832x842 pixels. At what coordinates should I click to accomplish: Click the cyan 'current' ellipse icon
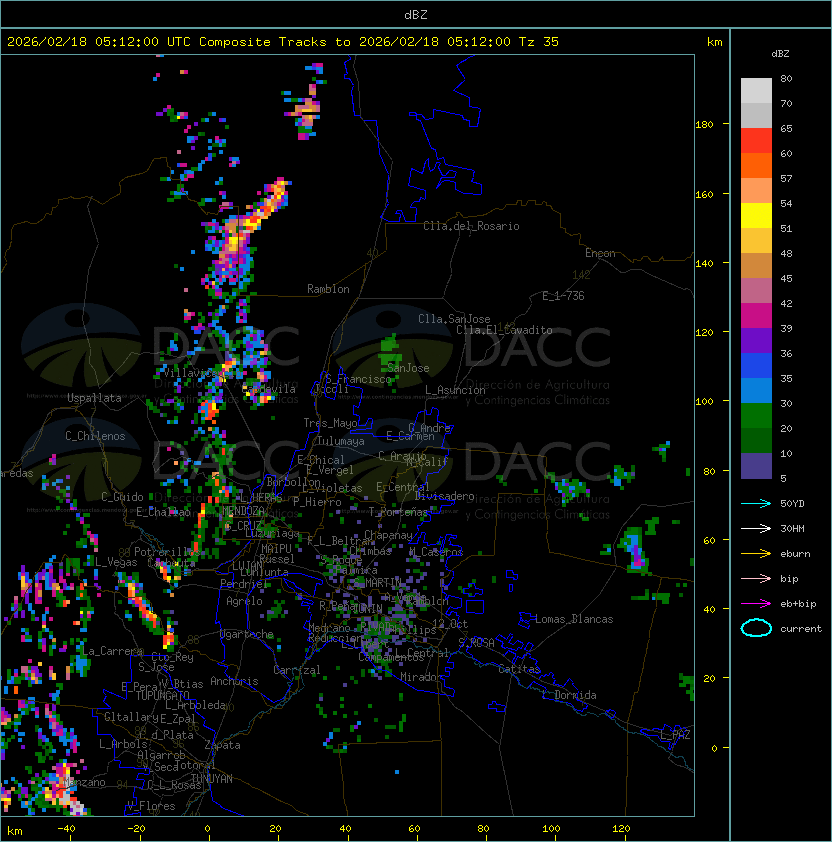756,628
